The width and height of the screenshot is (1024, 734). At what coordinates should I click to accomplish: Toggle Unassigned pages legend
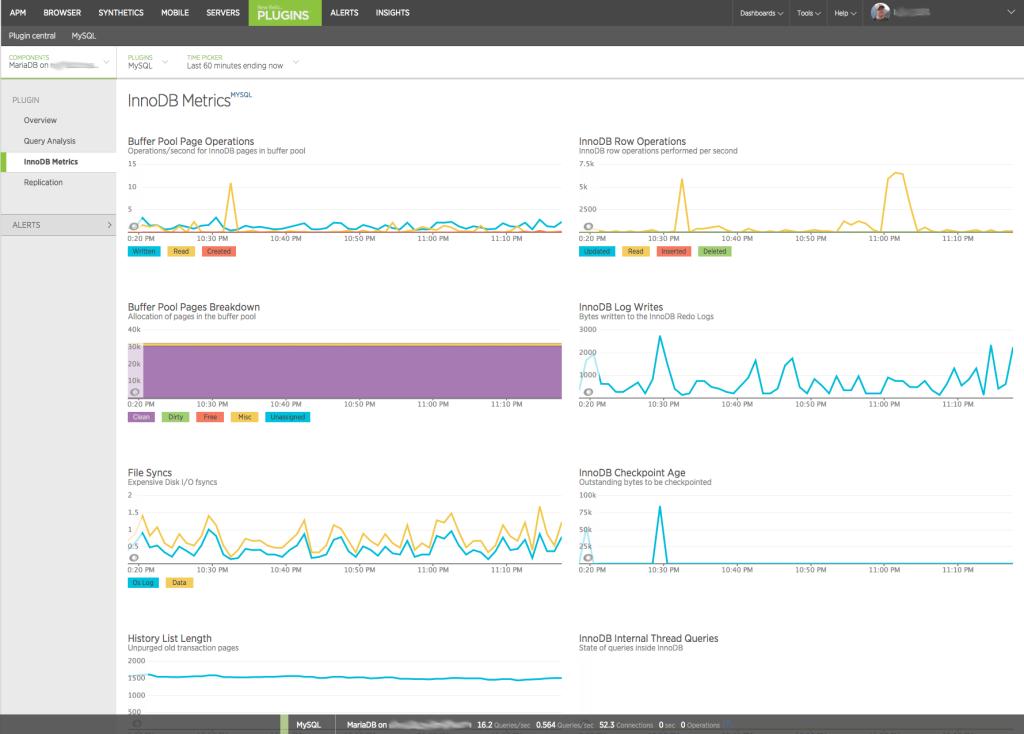[287, 417]
